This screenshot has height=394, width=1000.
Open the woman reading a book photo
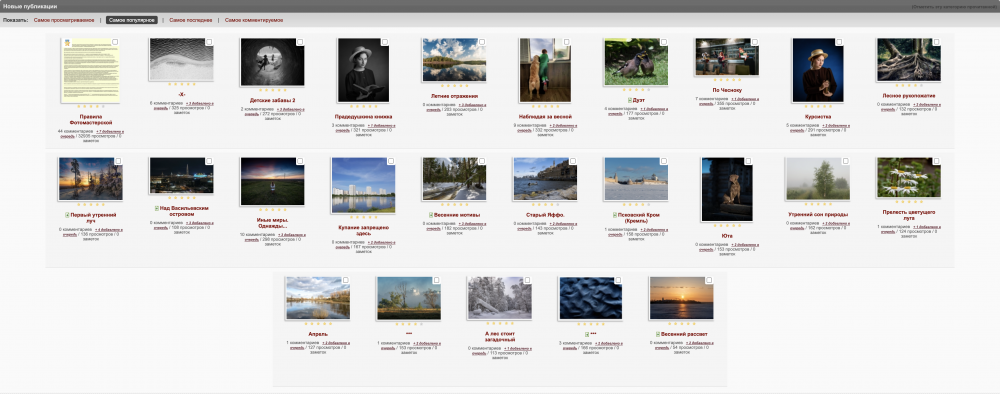pyautogui.click(x=364, y=70)
